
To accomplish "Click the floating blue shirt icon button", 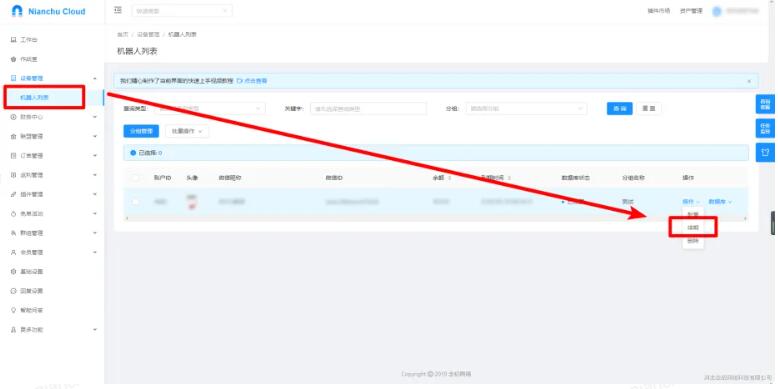I will coord(765,152).
